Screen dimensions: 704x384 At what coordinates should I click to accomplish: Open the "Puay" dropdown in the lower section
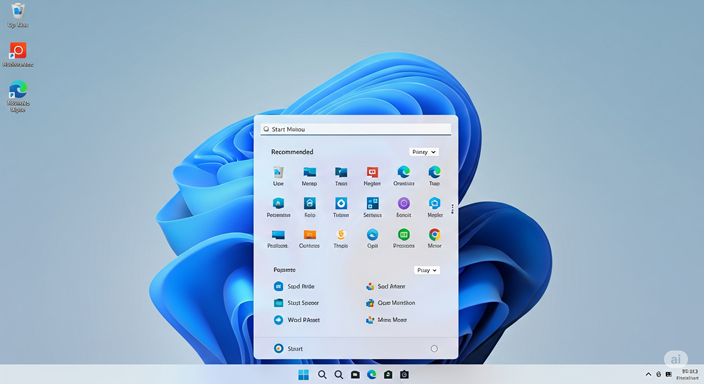click(427, 270)
